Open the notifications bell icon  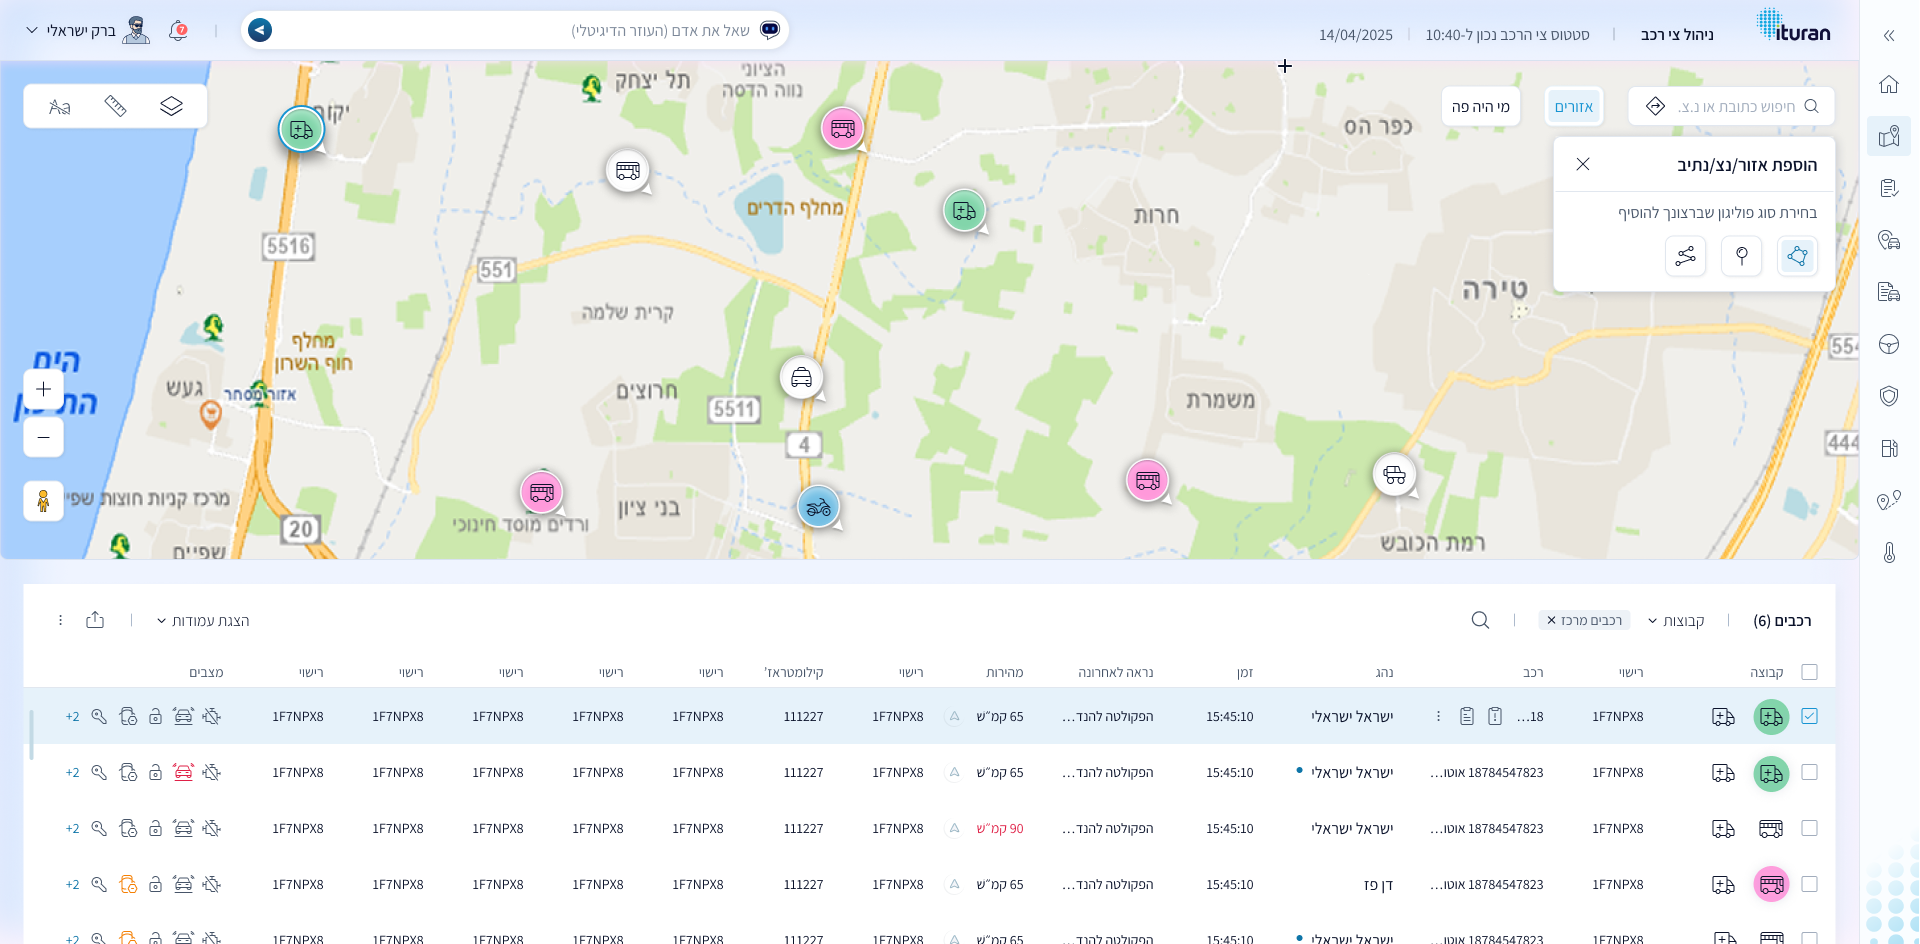[x=178, y=31]
